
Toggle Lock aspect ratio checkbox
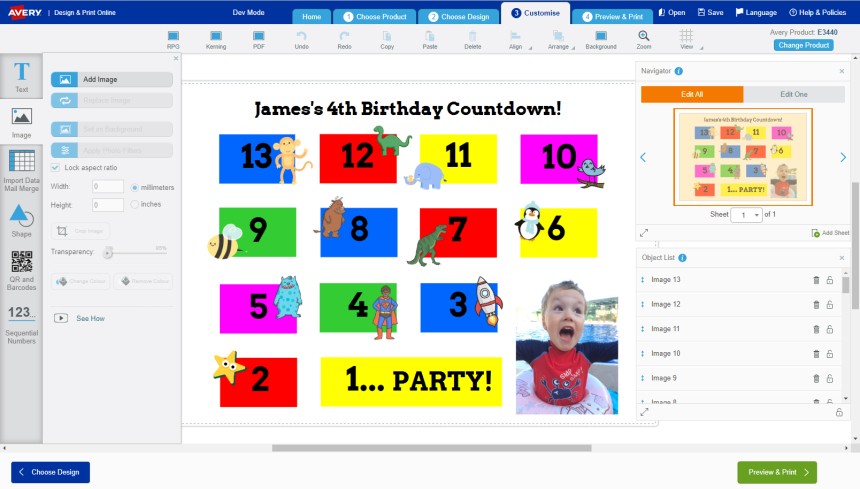pyautogui.click(x=55, y=167)
